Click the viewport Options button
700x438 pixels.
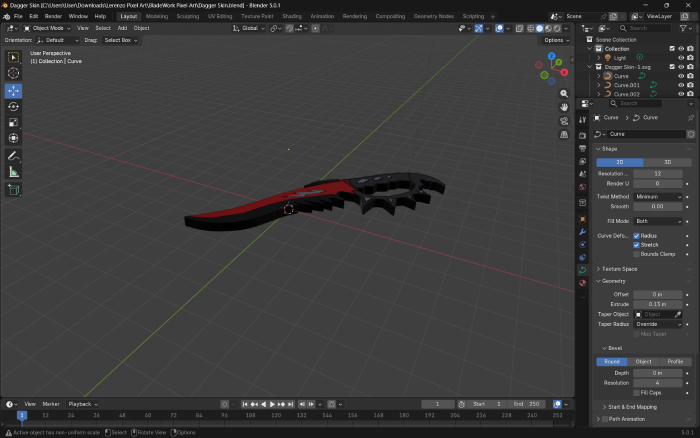556,40
